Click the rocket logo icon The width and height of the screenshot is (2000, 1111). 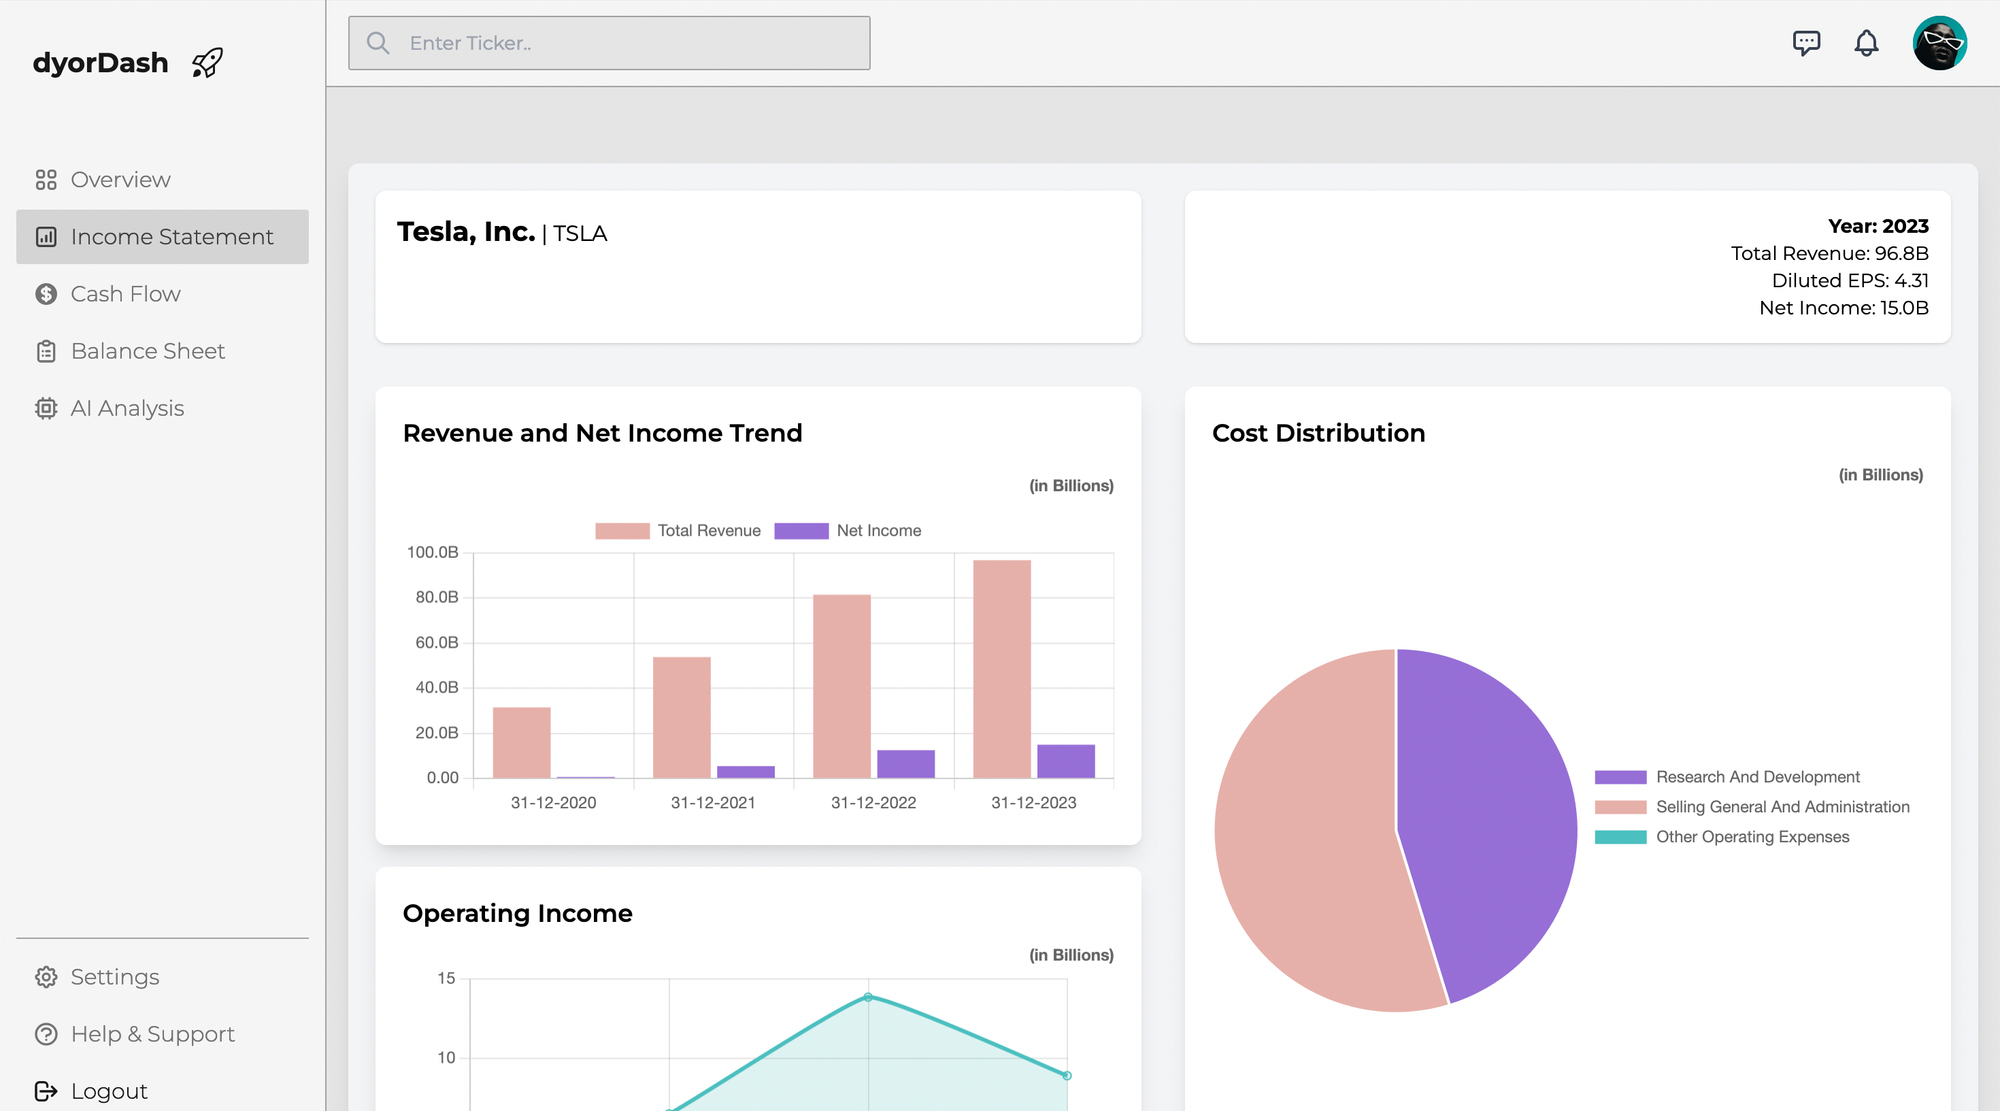click(207, 63)
